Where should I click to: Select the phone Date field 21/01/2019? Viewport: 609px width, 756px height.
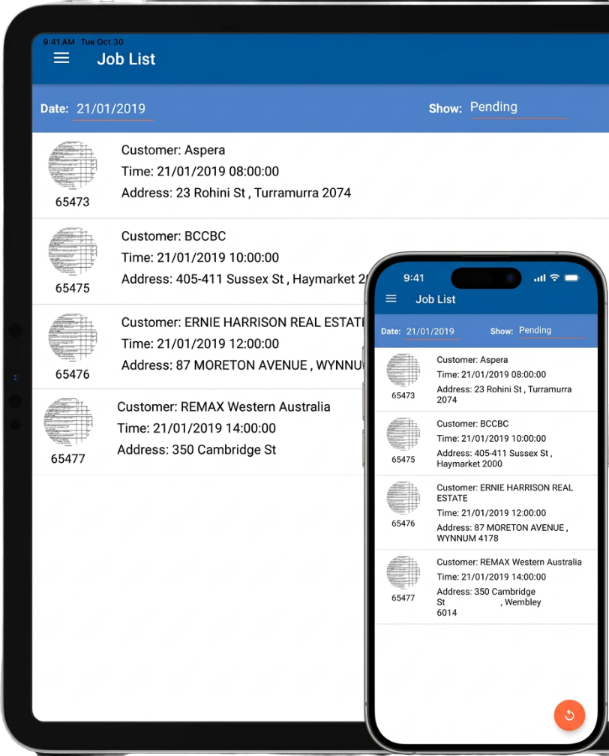pos(431,331)
